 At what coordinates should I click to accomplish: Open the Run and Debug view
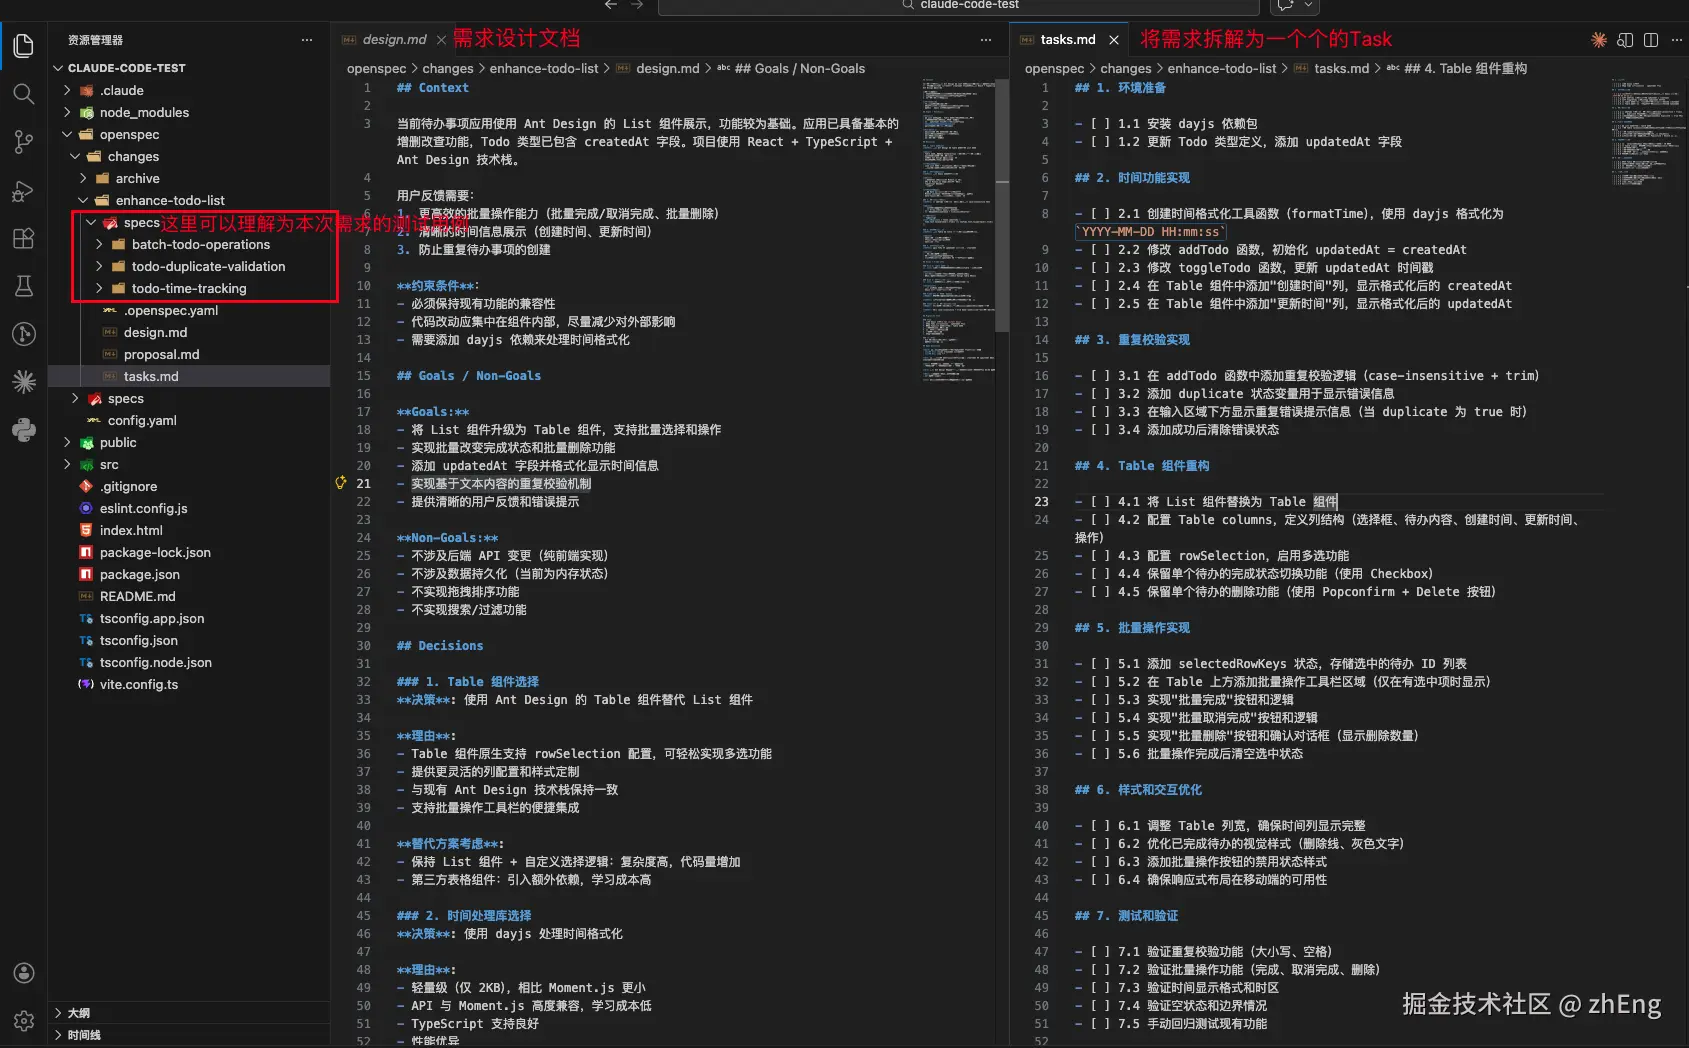click(24, 190)
